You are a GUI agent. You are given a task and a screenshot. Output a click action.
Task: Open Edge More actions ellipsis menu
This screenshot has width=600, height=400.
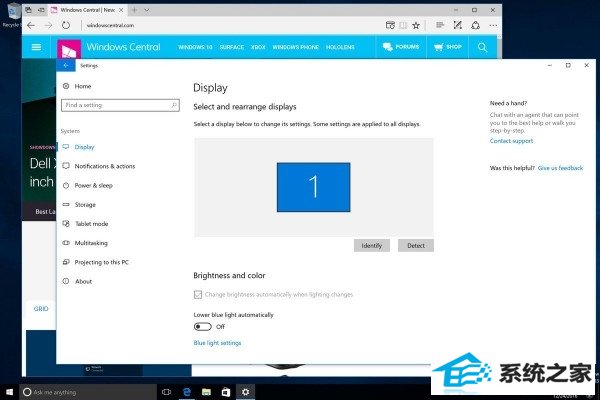(x=493, y=25)
